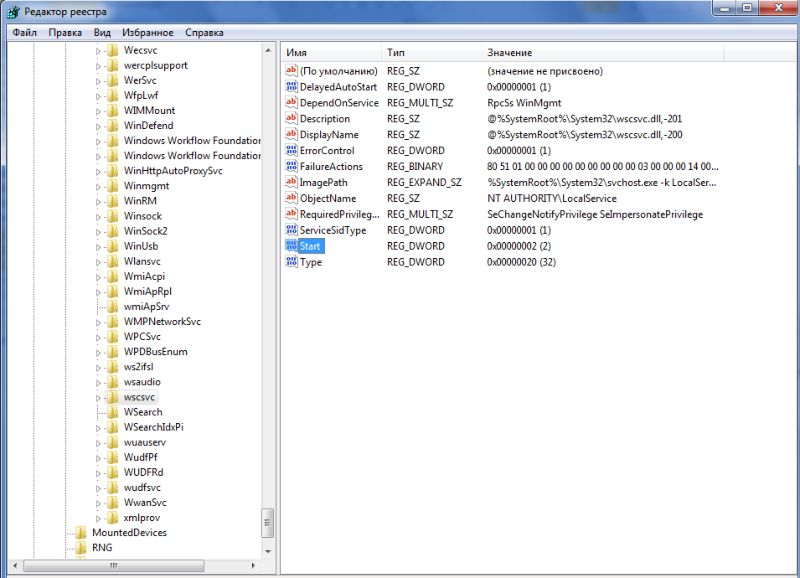
Task: Select the MountedDevices folder icon
Action: [81, 533]
